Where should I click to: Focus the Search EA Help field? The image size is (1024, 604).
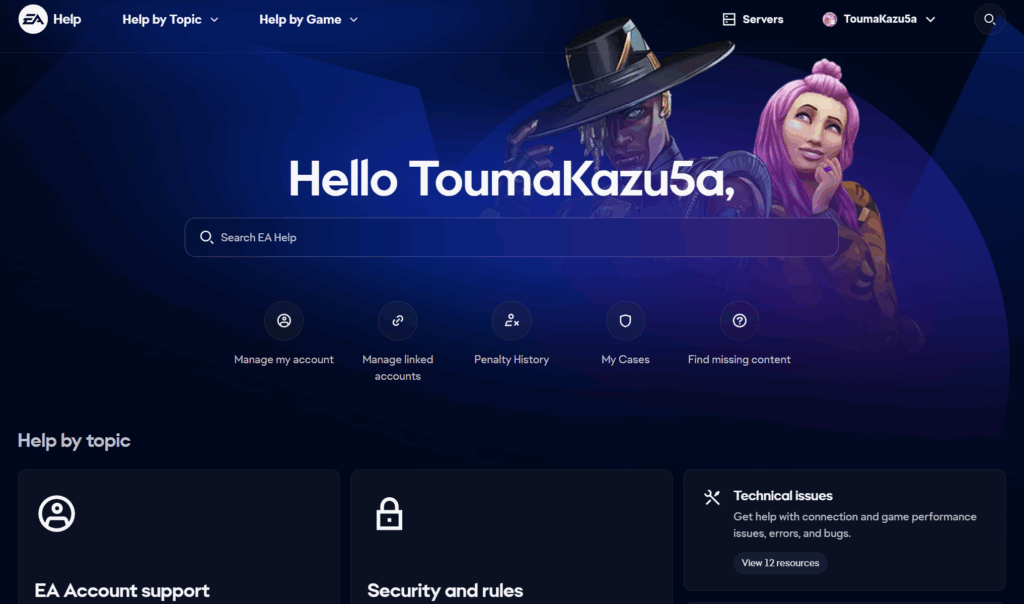pyautogui.click(x=511, y=237)
